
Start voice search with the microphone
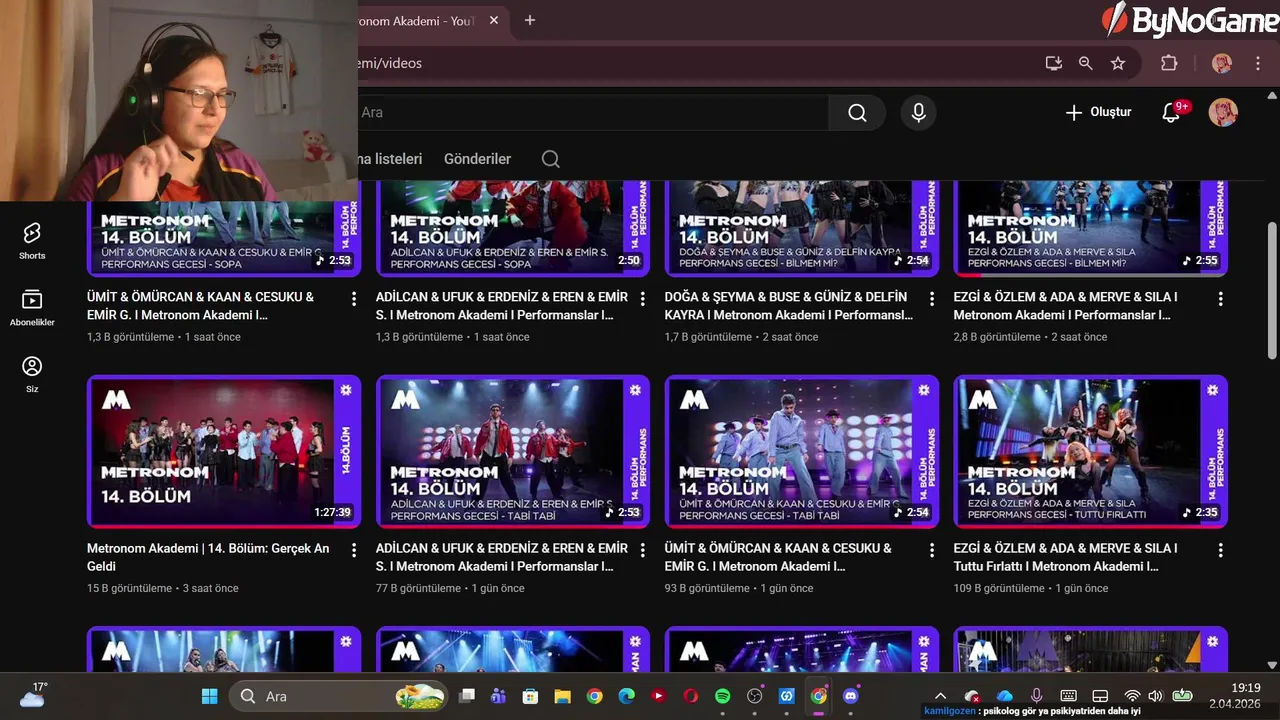point(918,113)
